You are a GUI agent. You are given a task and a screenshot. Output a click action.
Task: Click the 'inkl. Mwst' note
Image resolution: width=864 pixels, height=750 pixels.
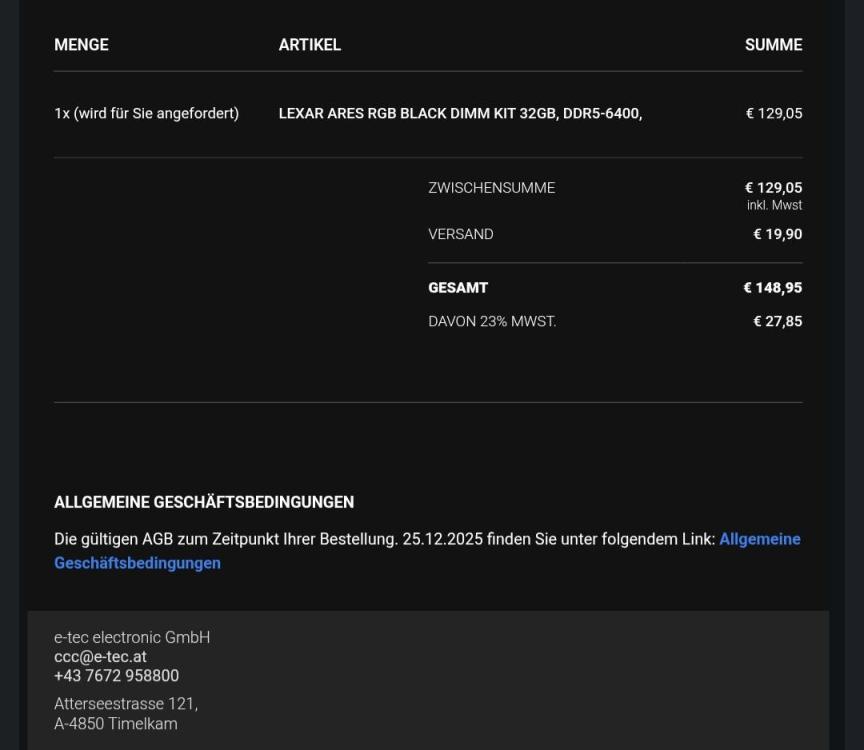[774, 206]
